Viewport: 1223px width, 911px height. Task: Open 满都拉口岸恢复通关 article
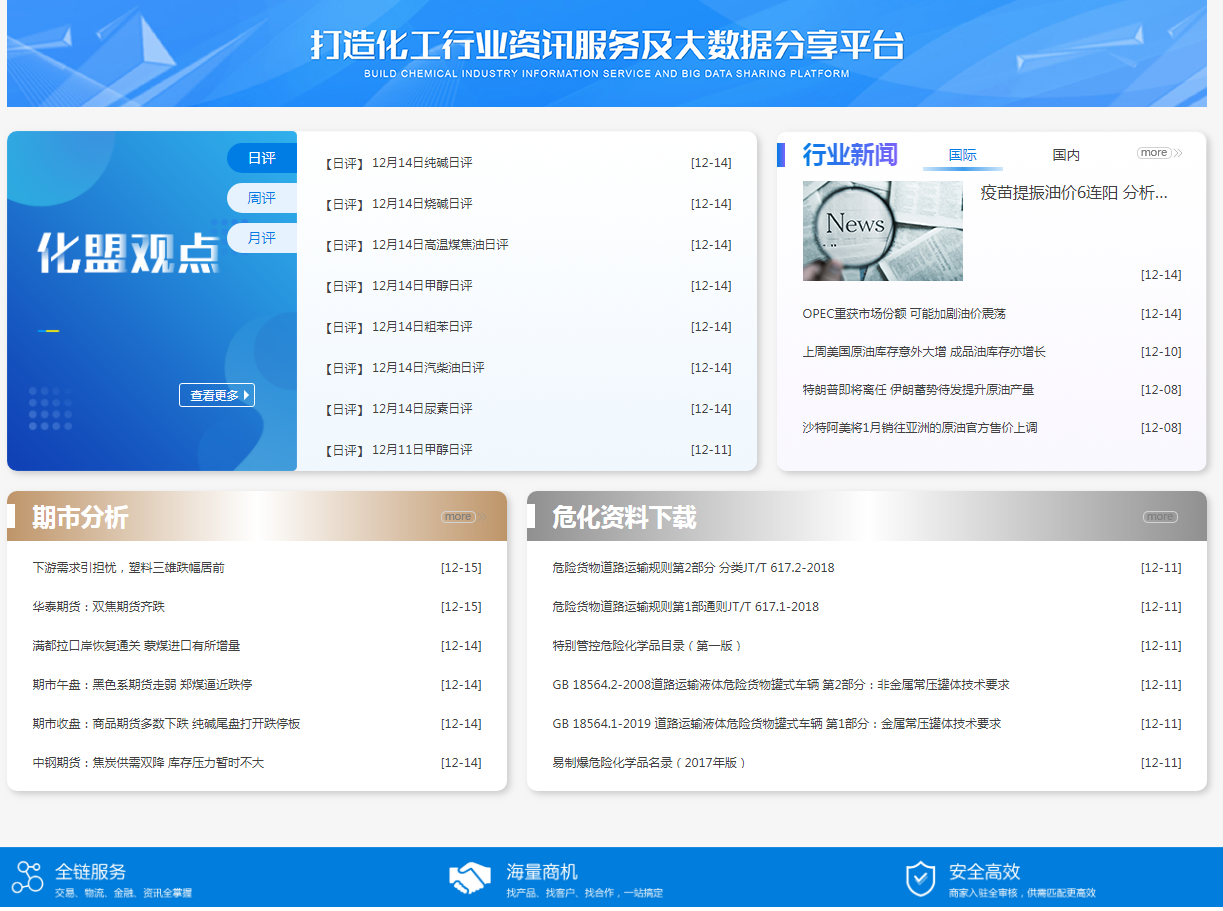136,646
